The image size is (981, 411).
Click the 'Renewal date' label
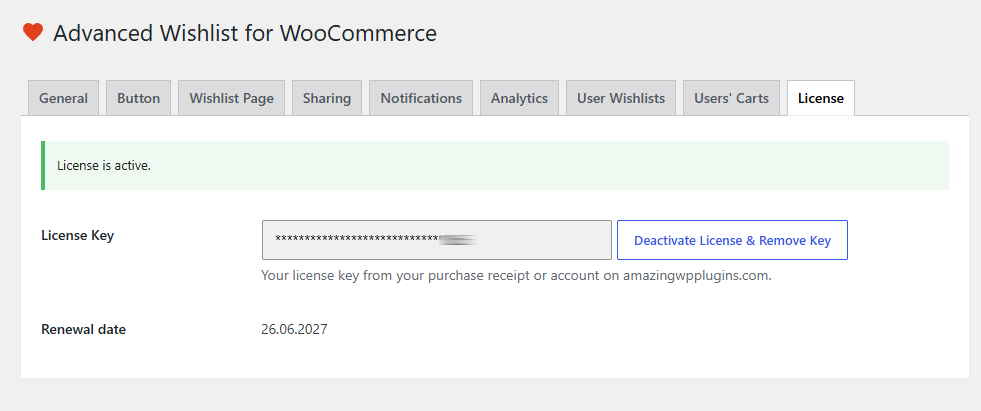click(83, 329)
